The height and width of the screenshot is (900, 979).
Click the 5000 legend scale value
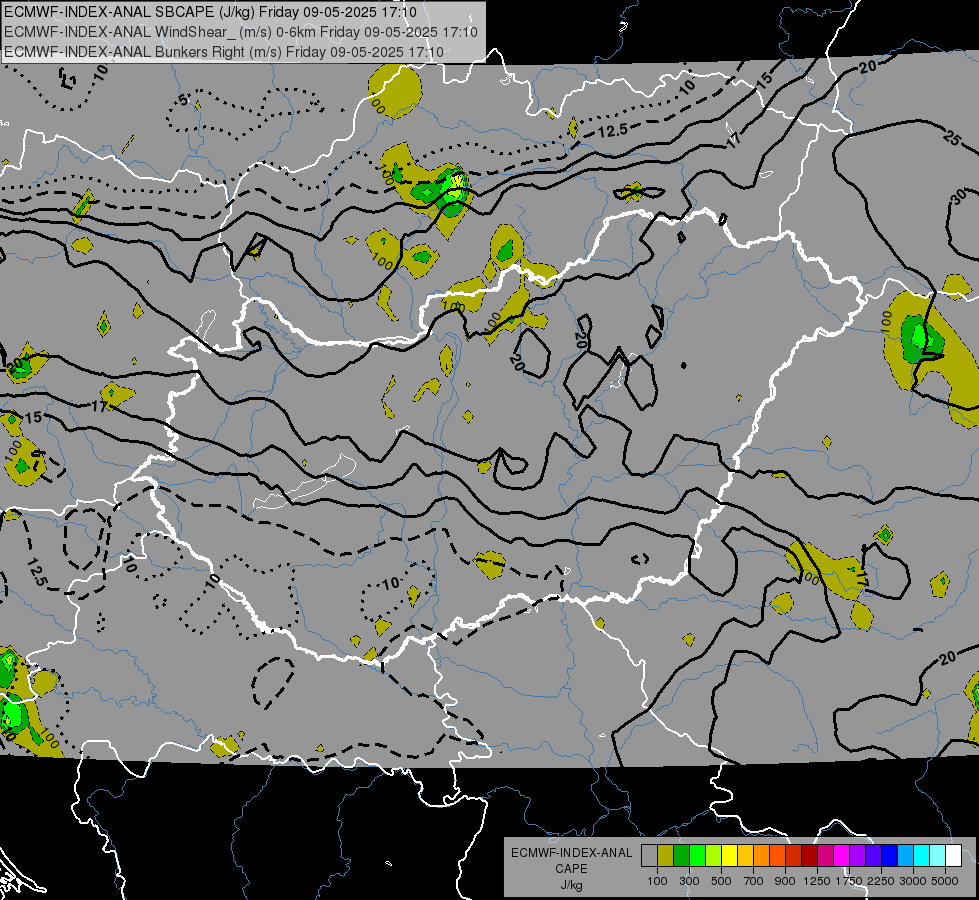[945, 881]
